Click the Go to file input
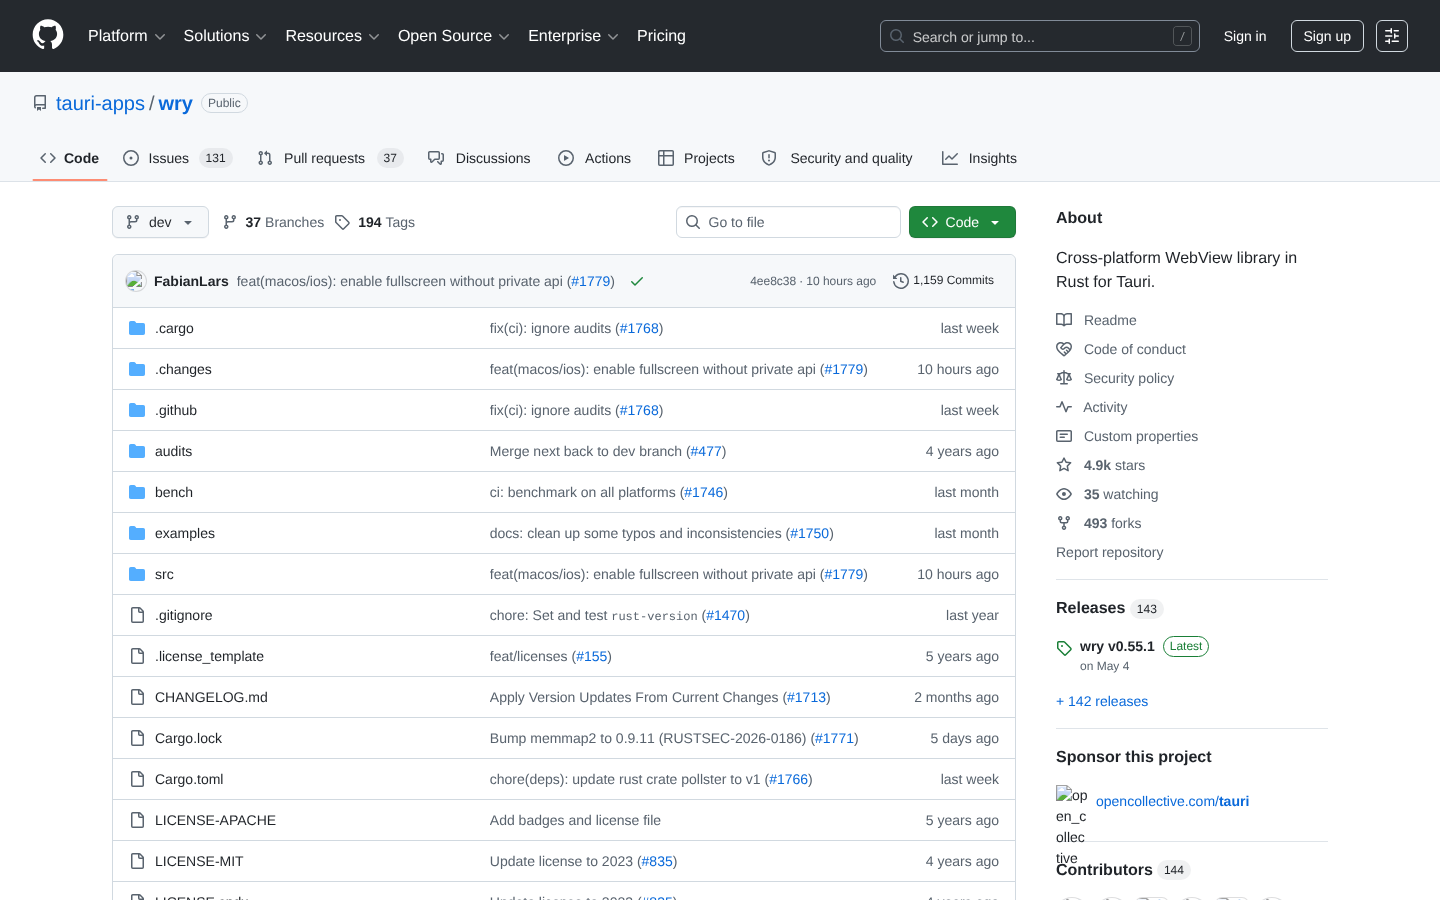 tap(788, 222)
